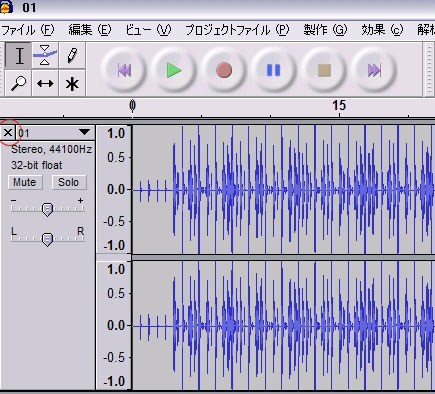Select the Multi-tool asterisk
This screenshot has height=394, width=435.
click(x=72, y=83)
